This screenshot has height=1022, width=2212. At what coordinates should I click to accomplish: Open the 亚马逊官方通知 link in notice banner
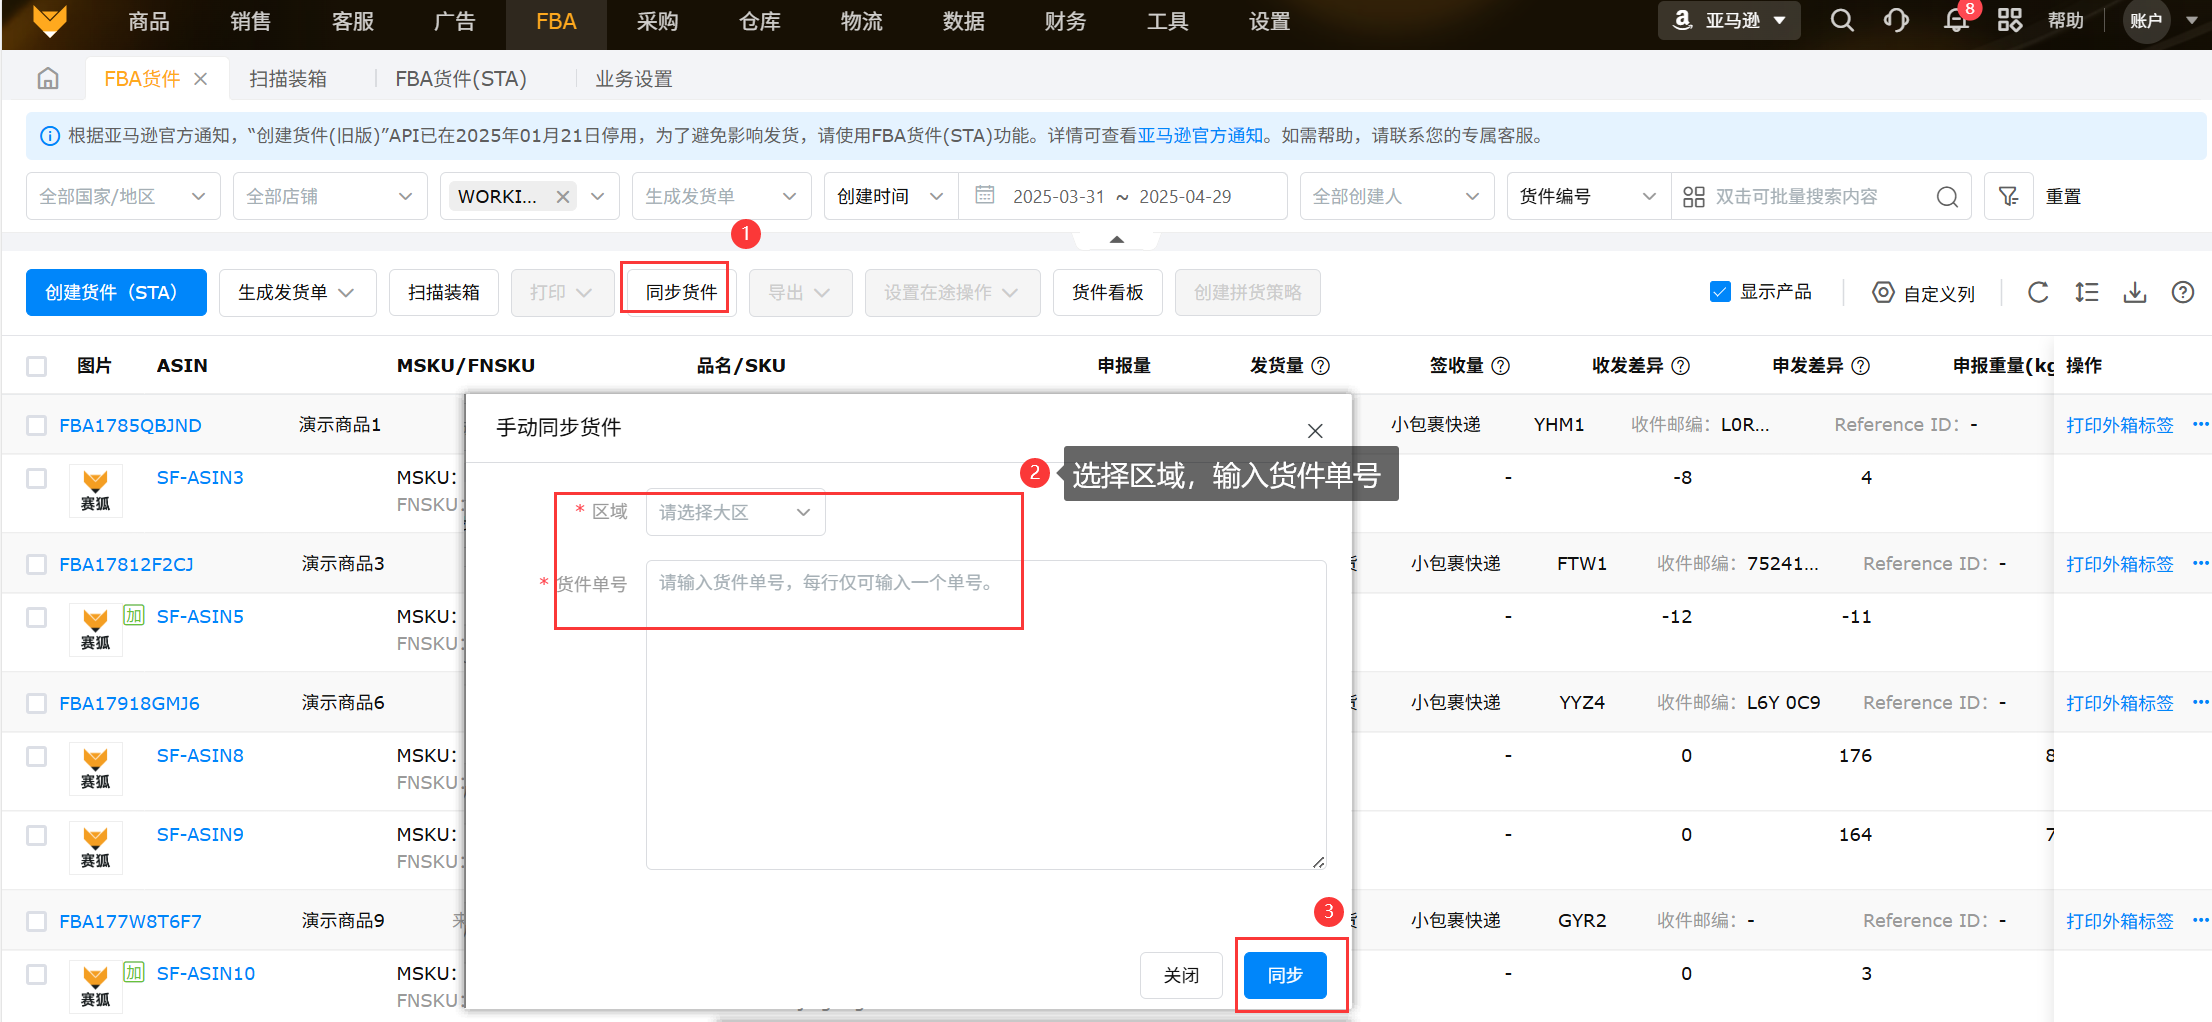[1200, 136]
